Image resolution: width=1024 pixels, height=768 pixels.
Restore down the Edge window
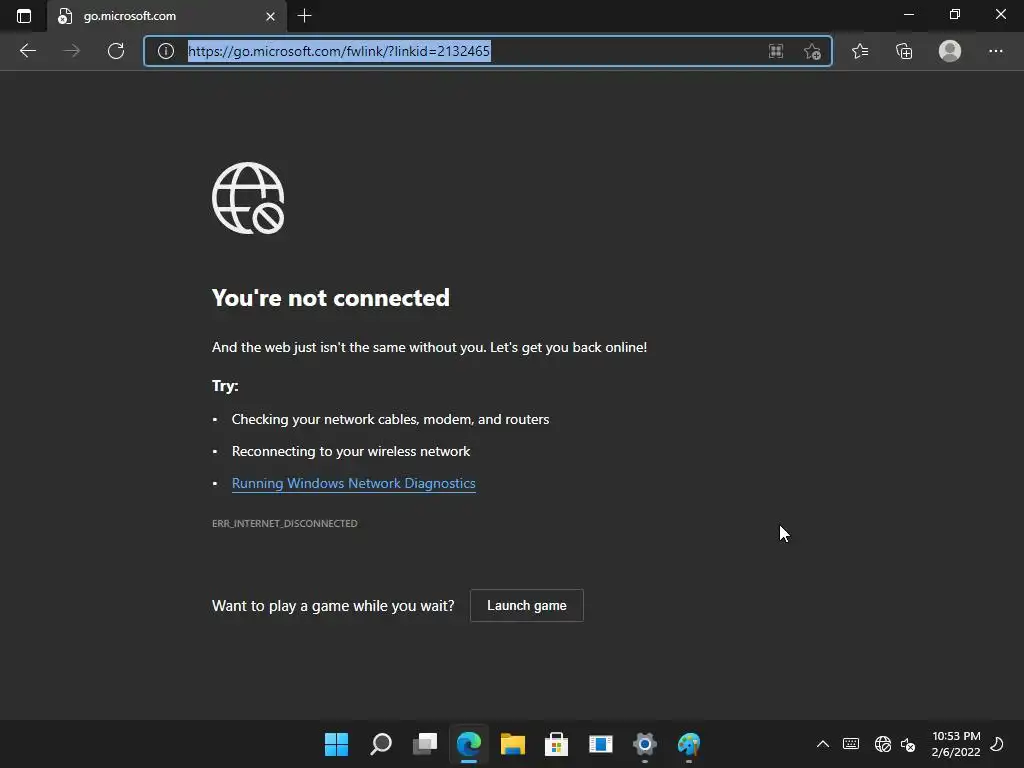tap(955, 14)
